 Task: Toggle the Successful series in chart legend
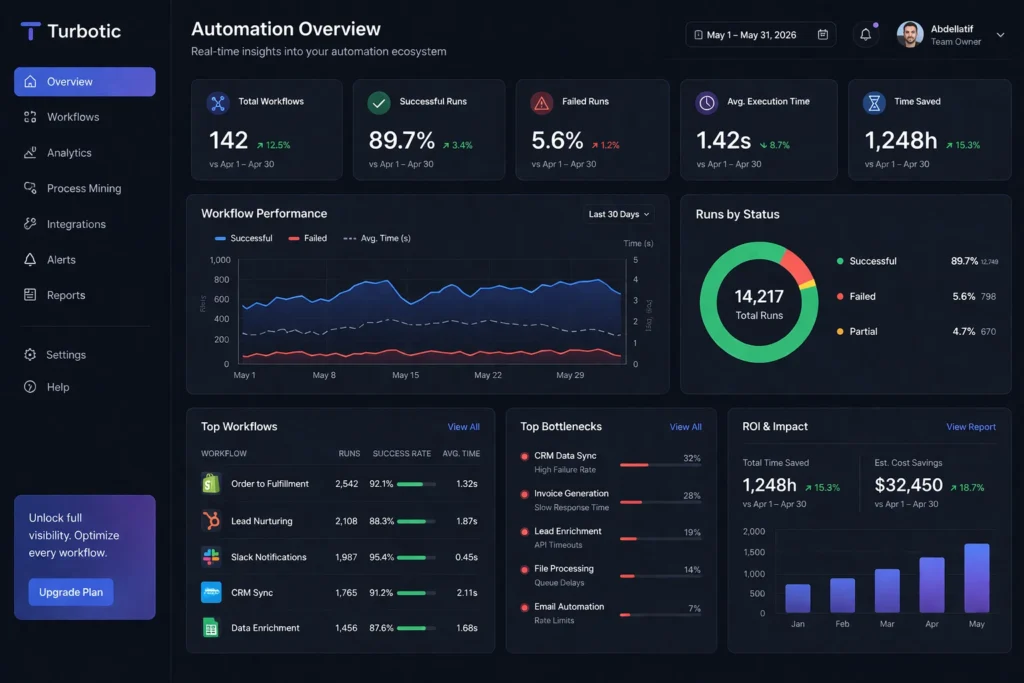coord(243,238)
